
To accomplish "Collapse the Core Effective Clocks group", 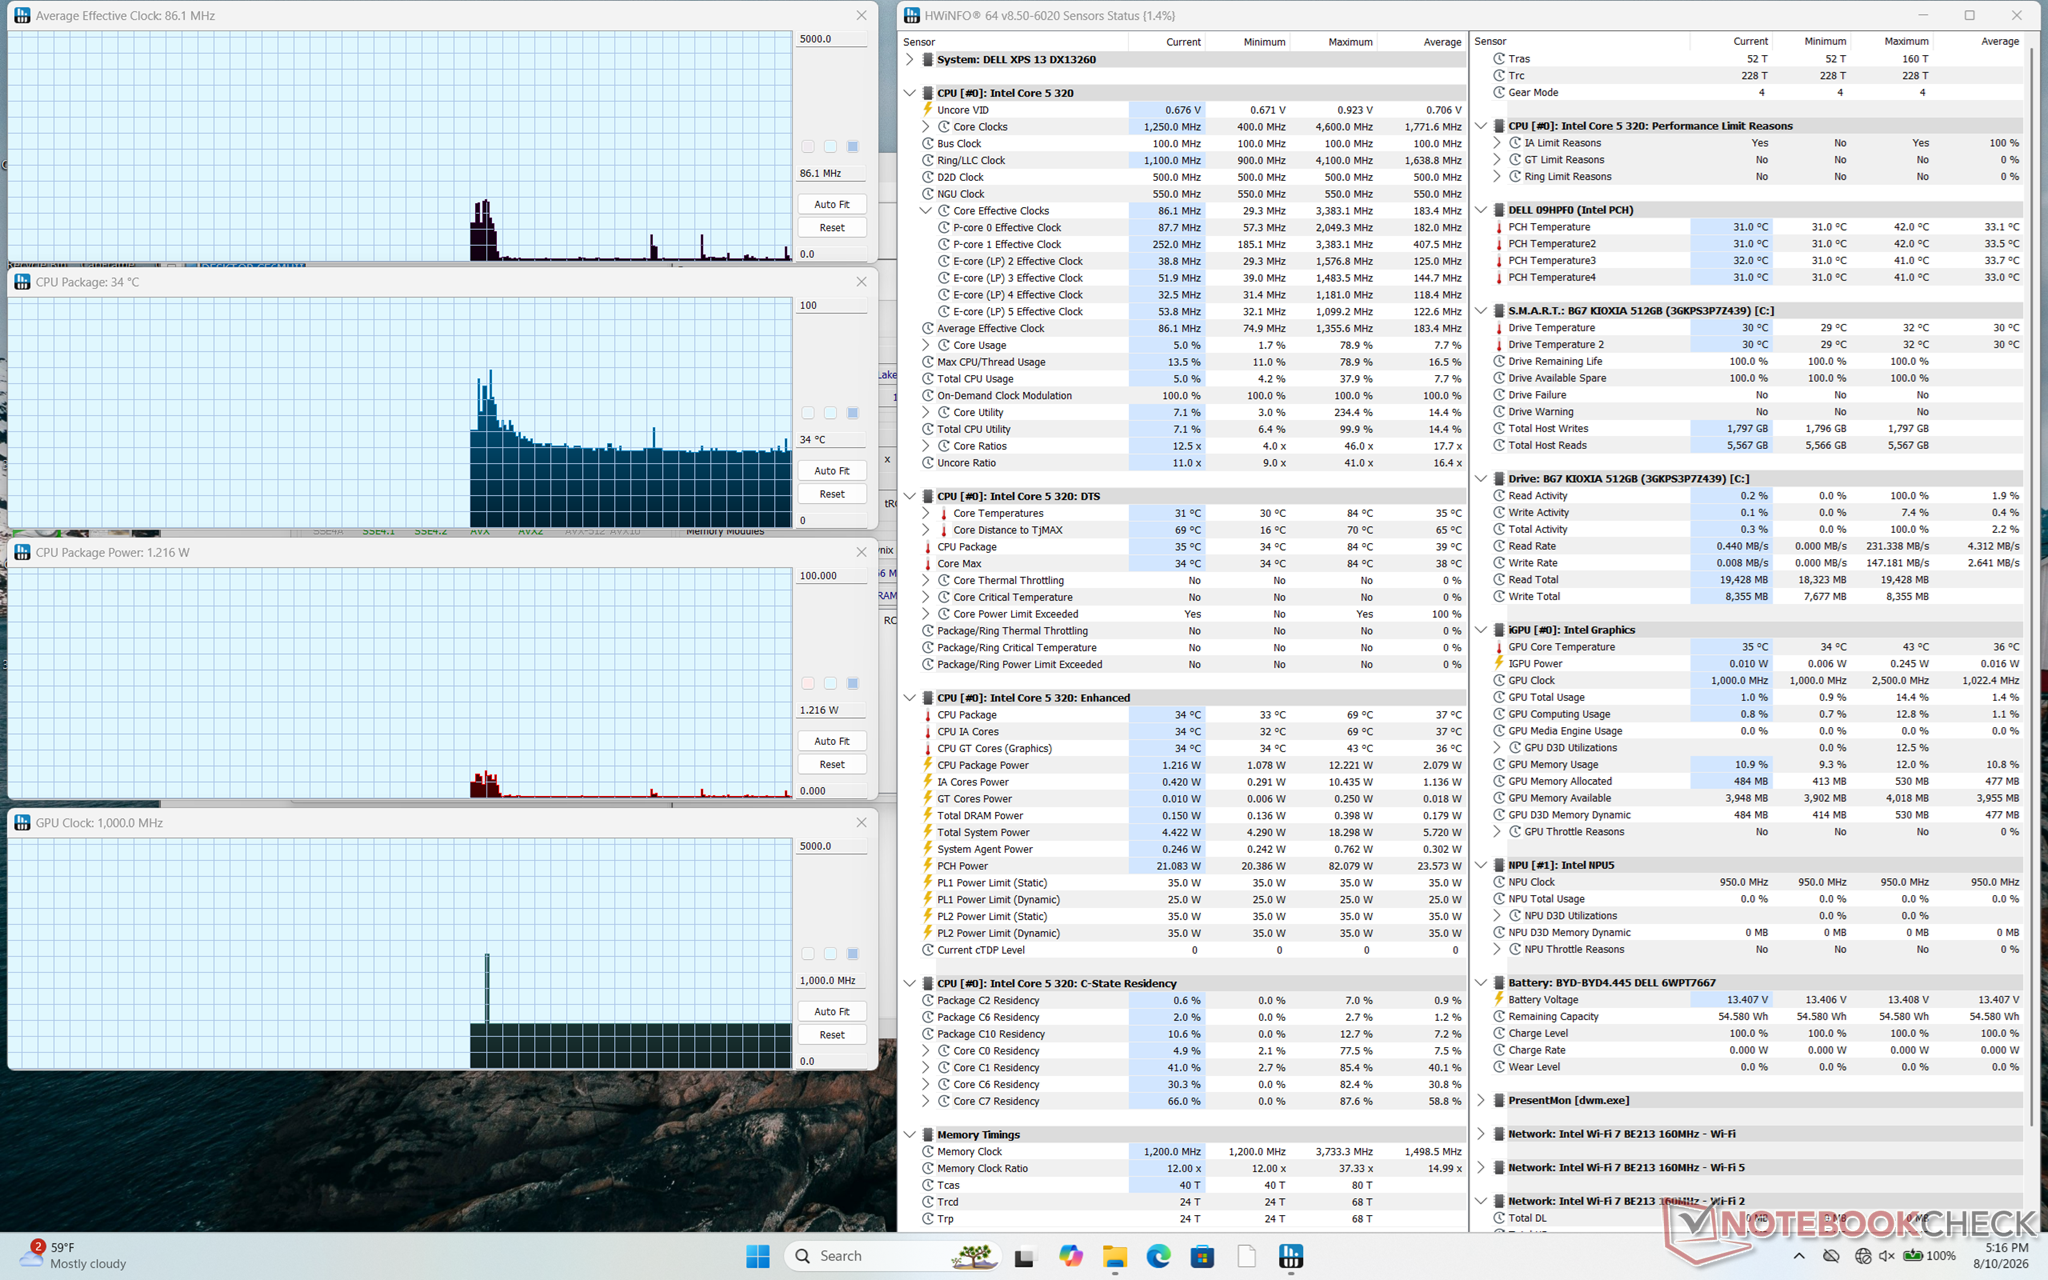I will click(925, 211).
